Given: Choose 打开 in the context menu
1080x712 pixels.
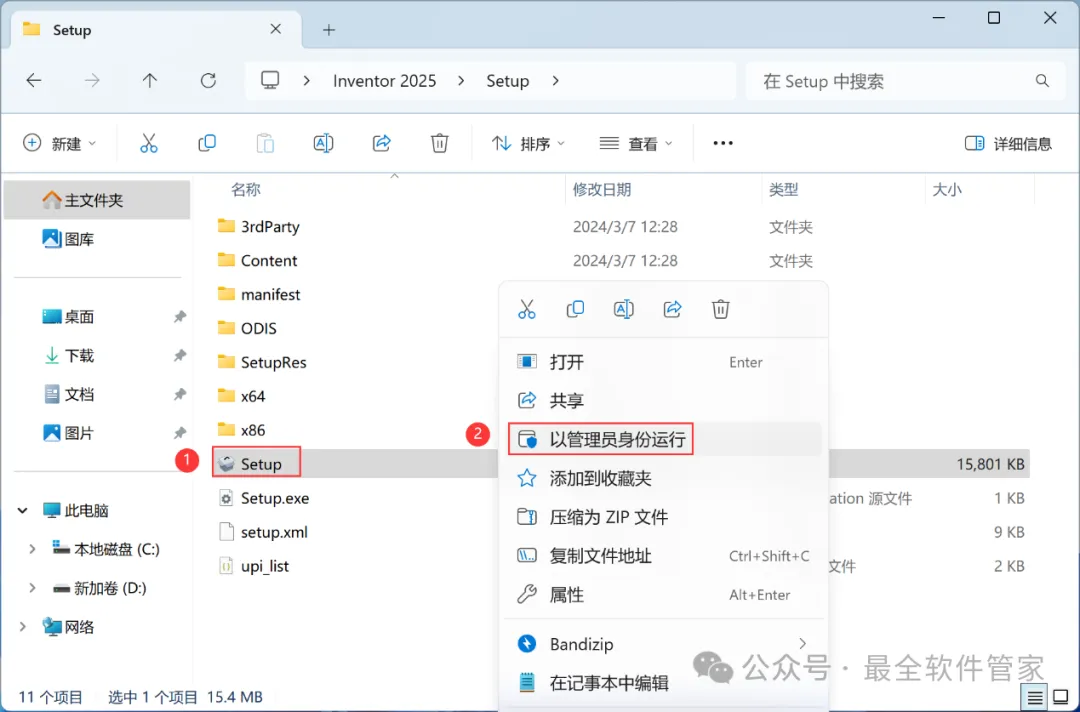Looking at the screenshot, I should coord(664,362).
